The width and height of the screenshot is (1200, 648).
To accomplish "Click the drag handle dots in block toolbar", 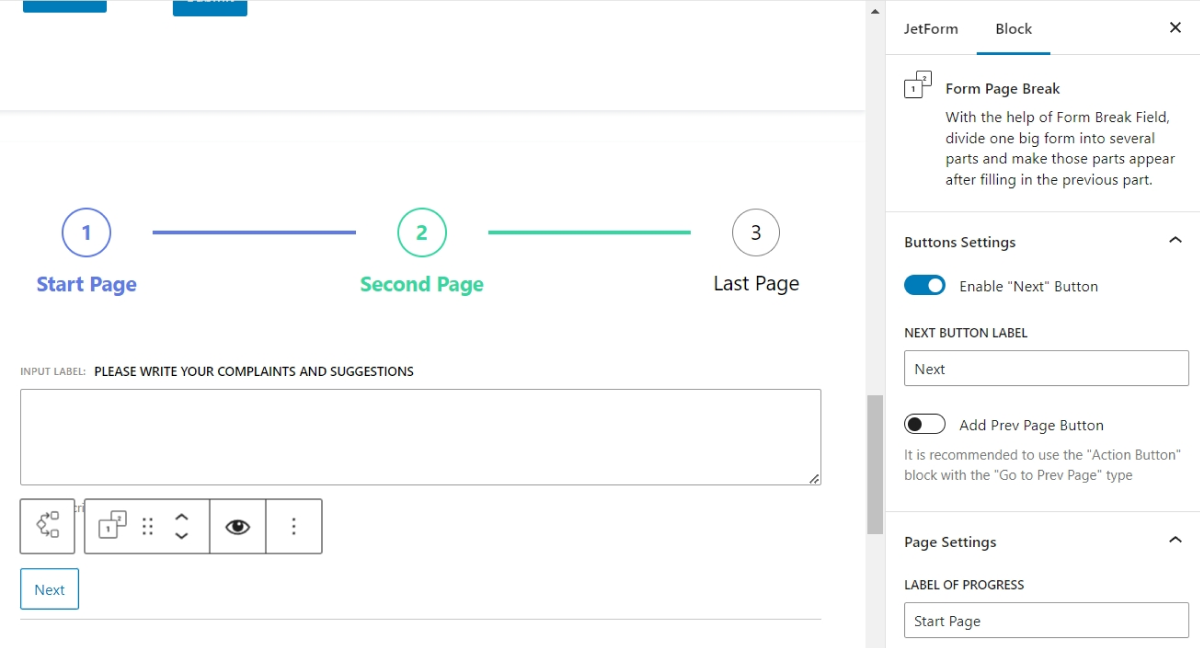I will 145,525.
